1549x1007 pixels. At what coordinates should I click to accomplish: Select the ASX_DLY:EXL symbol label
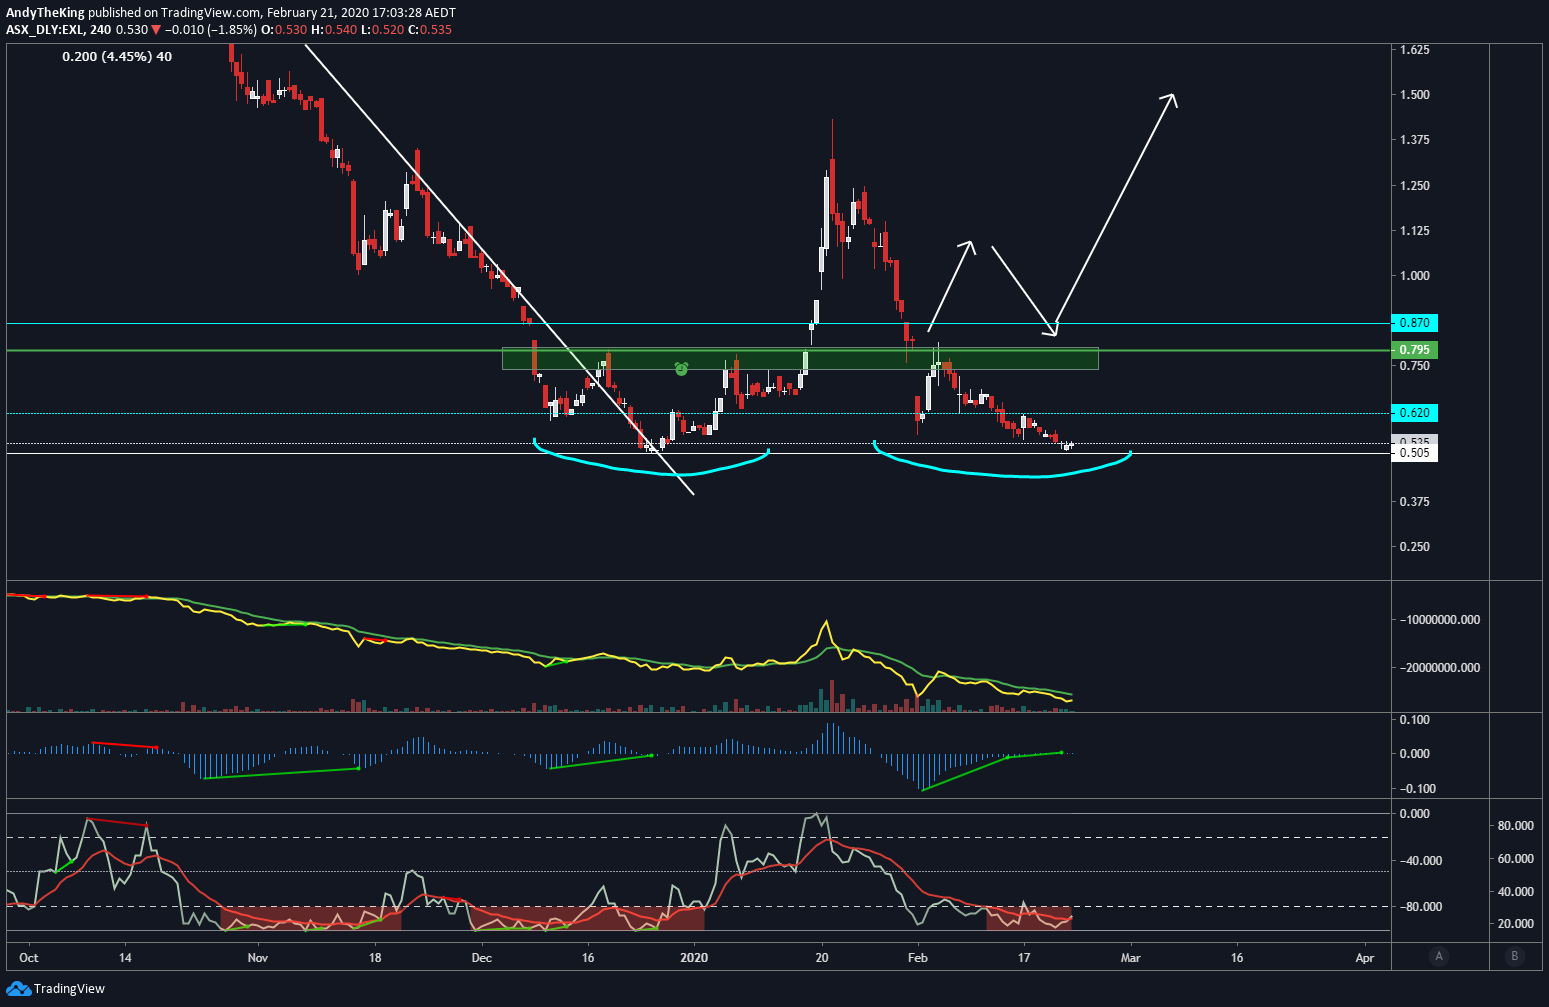pos(45,29)
